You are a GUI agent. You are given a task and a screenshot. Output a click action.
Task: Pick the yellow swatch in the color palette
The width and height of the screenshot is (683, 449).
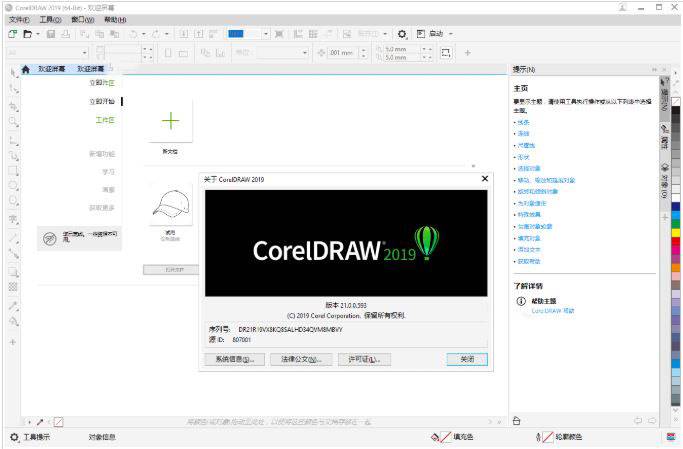(676, 233)
